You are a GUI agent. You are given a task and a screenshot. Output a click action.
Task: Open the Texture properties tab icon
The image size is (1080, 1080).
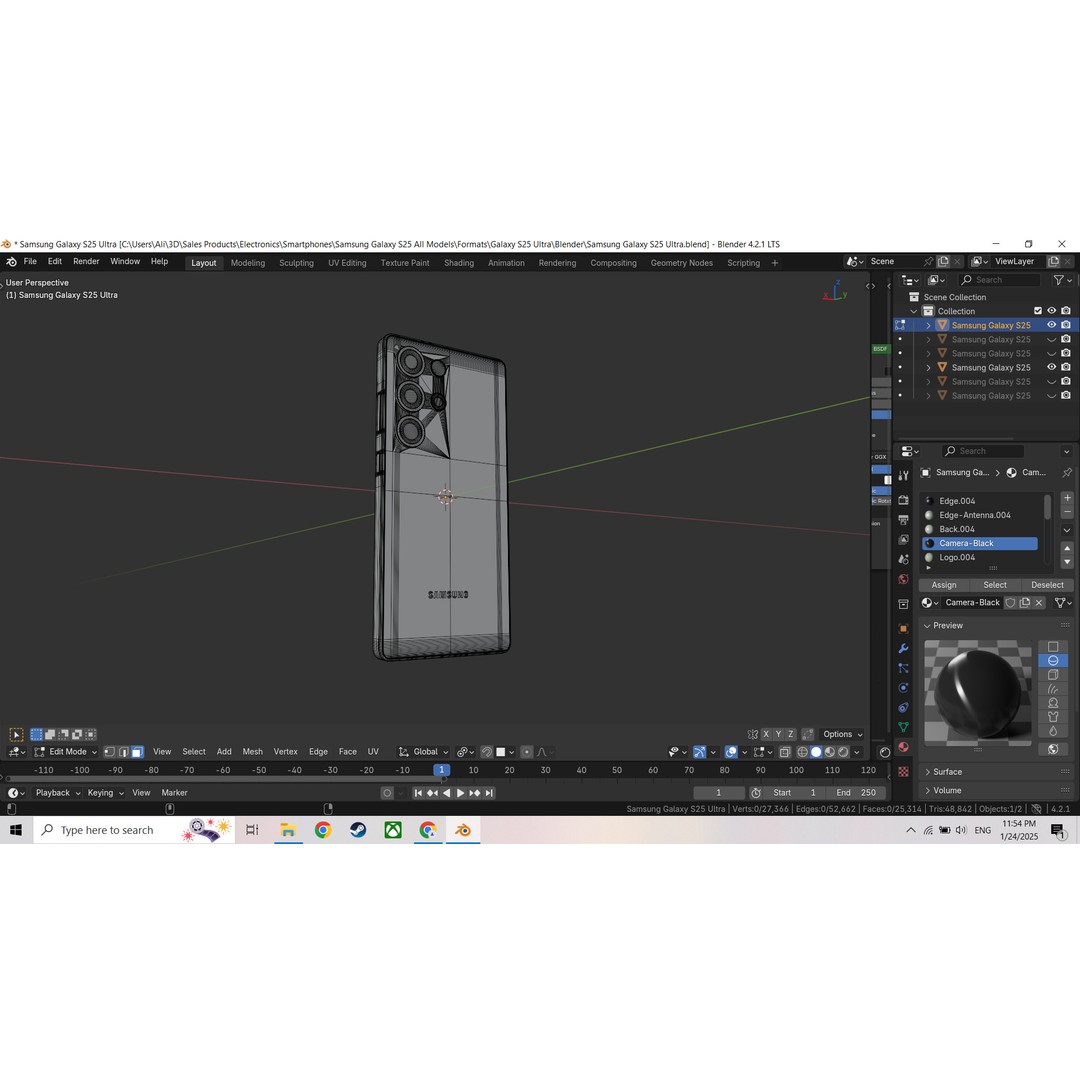pyautogui.click(x=903, y=771)
